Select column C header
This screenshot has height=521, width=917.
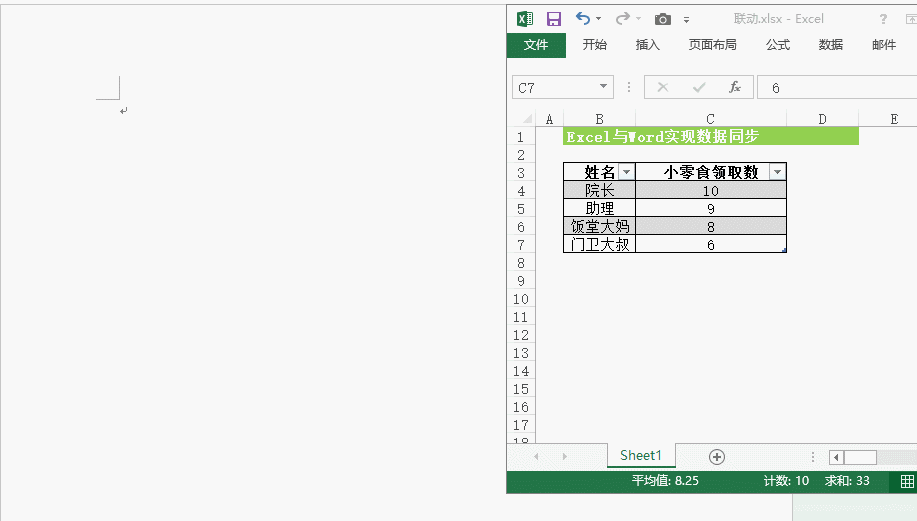[711, 119]
